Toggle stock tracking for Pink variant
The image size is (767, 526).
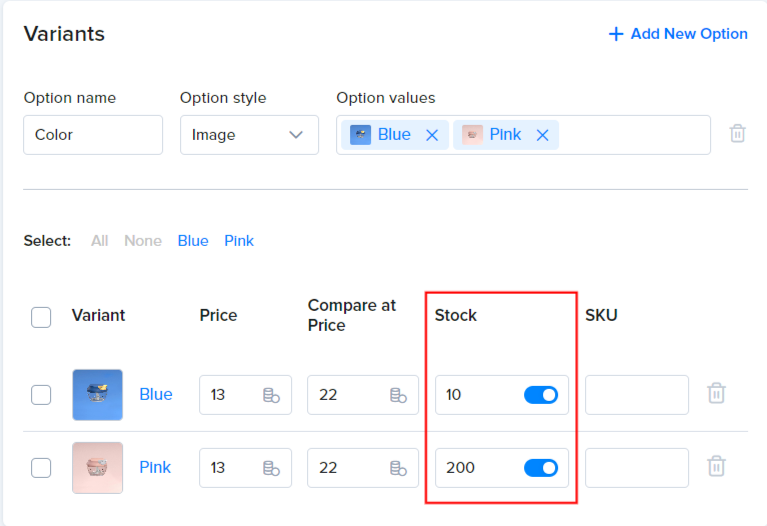541,468
